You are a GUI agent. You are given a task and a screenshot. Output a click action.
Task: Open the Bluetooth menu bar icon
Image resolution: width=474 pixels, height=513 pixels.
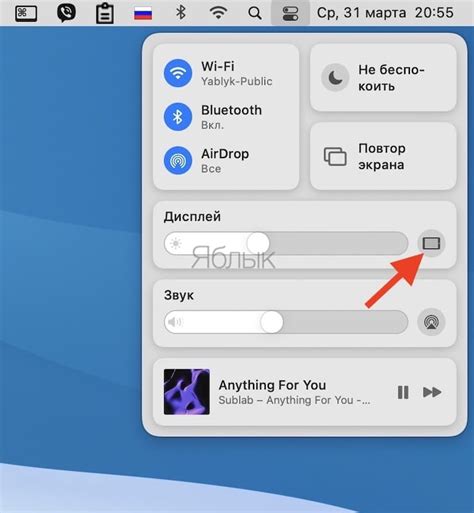pyautogui.click(x=181, y=13)
